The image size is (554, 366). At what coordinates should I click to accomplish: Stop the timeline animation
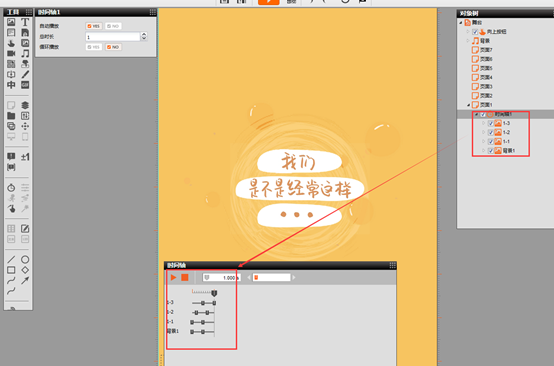185,278
